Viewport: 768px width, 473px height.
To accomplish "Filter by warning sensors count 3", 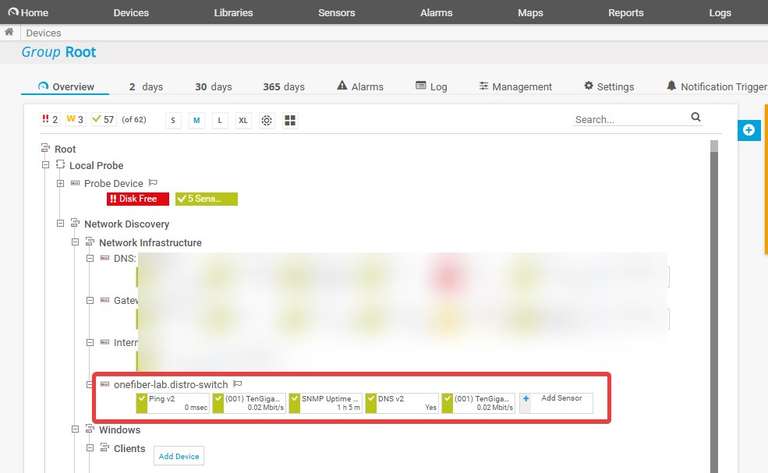I will [x=75, y=119].
